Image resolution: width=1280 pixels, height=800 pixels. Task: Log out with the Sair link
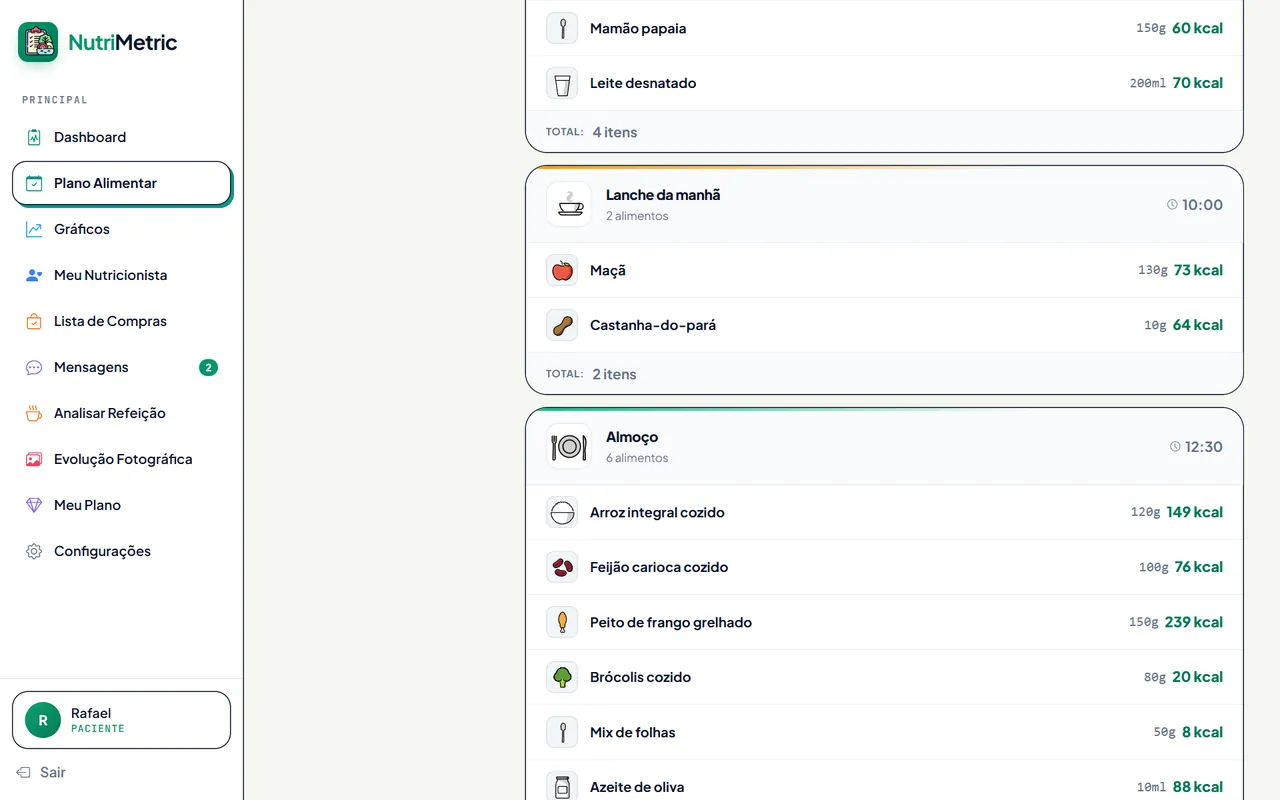[42, 772]
